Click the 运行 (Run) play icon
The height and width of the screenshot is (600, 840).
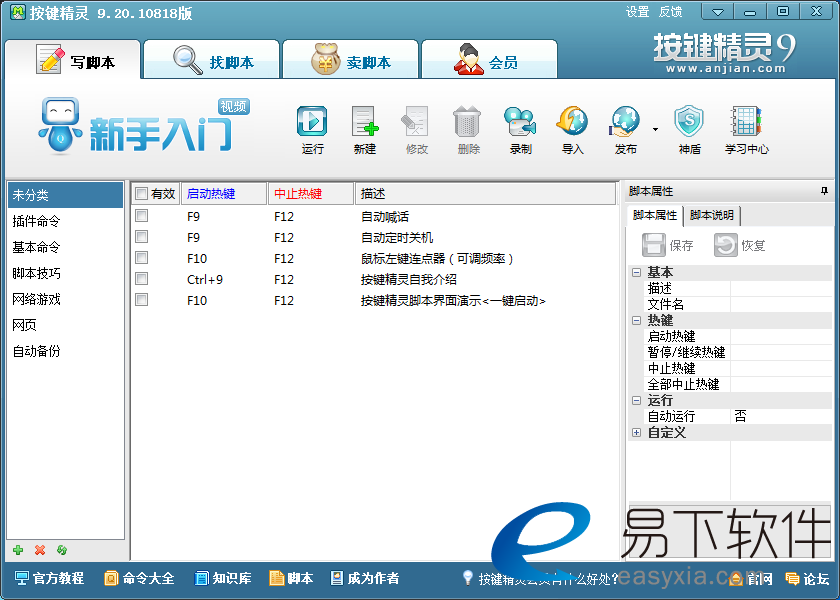click(312, 121)
